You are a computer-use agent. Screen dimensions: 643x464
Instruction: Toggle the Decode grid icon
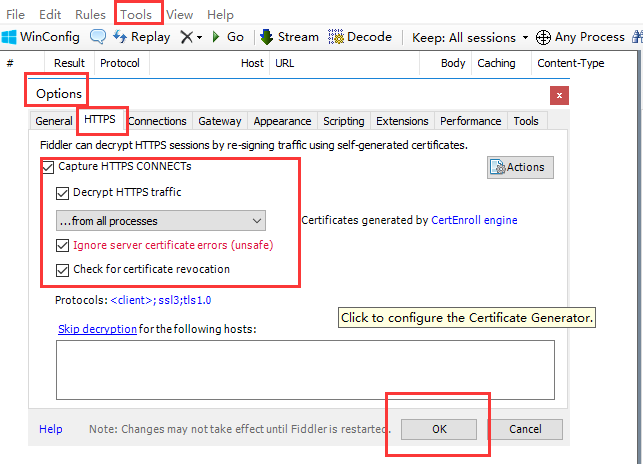tap(336, 37)
